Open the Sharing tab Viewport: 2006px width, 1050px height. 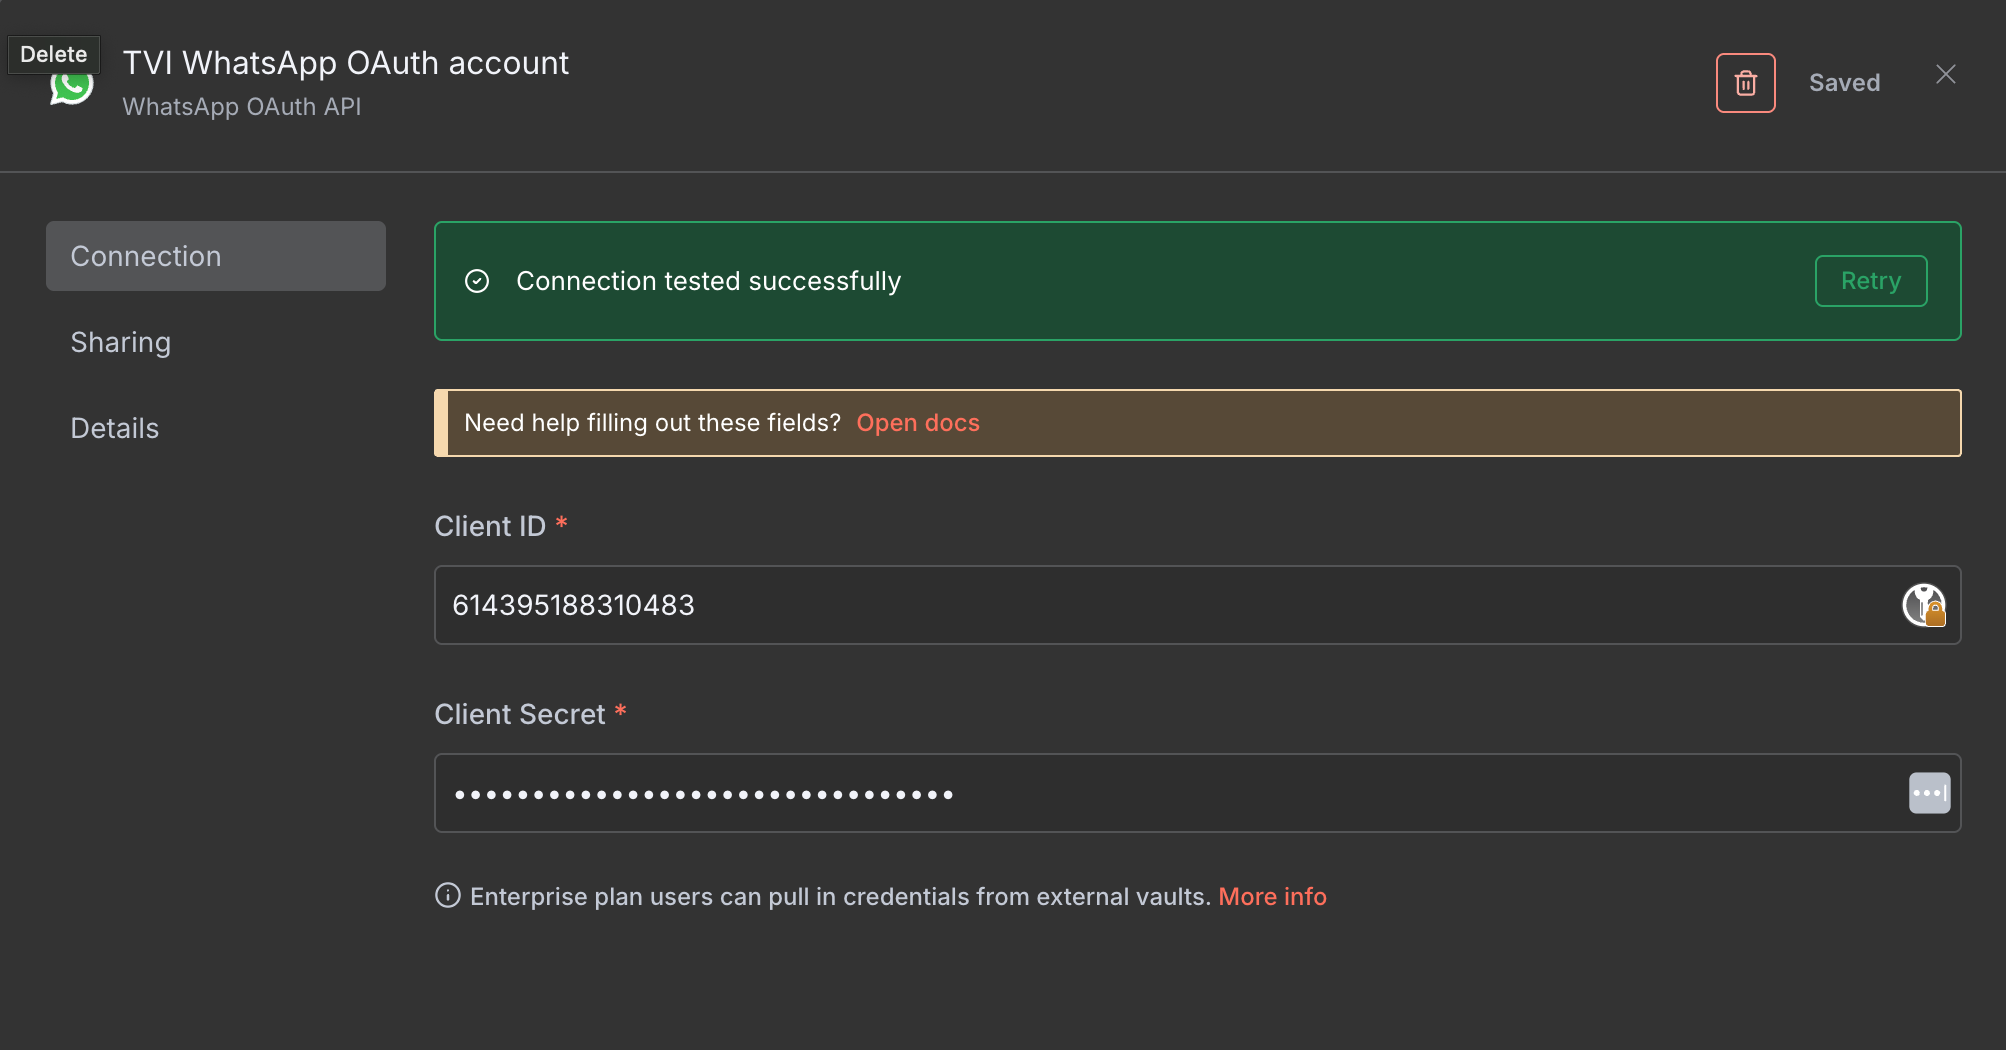[x=121, y=342]
